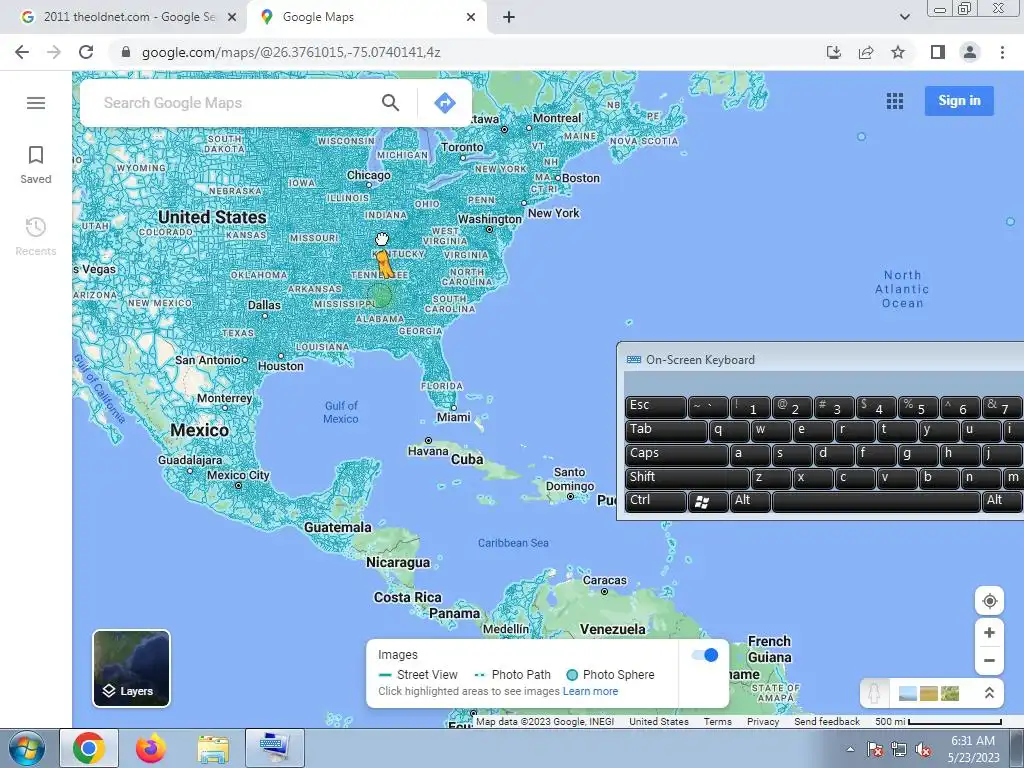Show hidden system tray icons

coord(850,749)
